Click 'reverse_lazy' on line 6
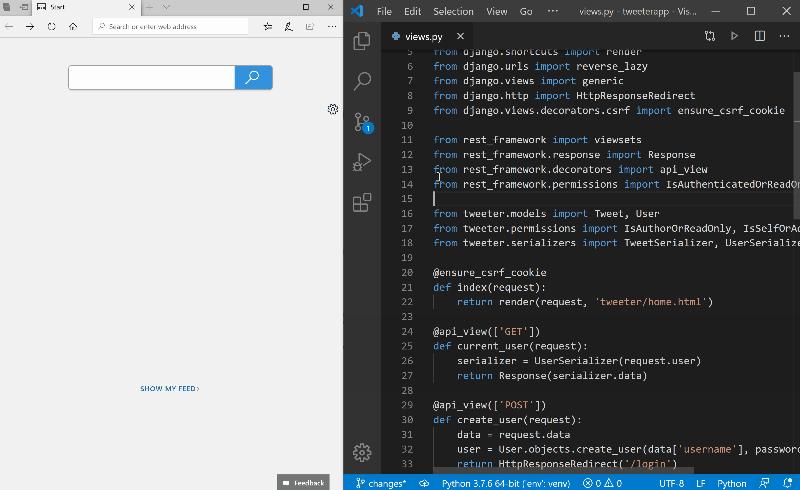Image resolution: width=800 pixels, height=490 pixels. [612, 66]
